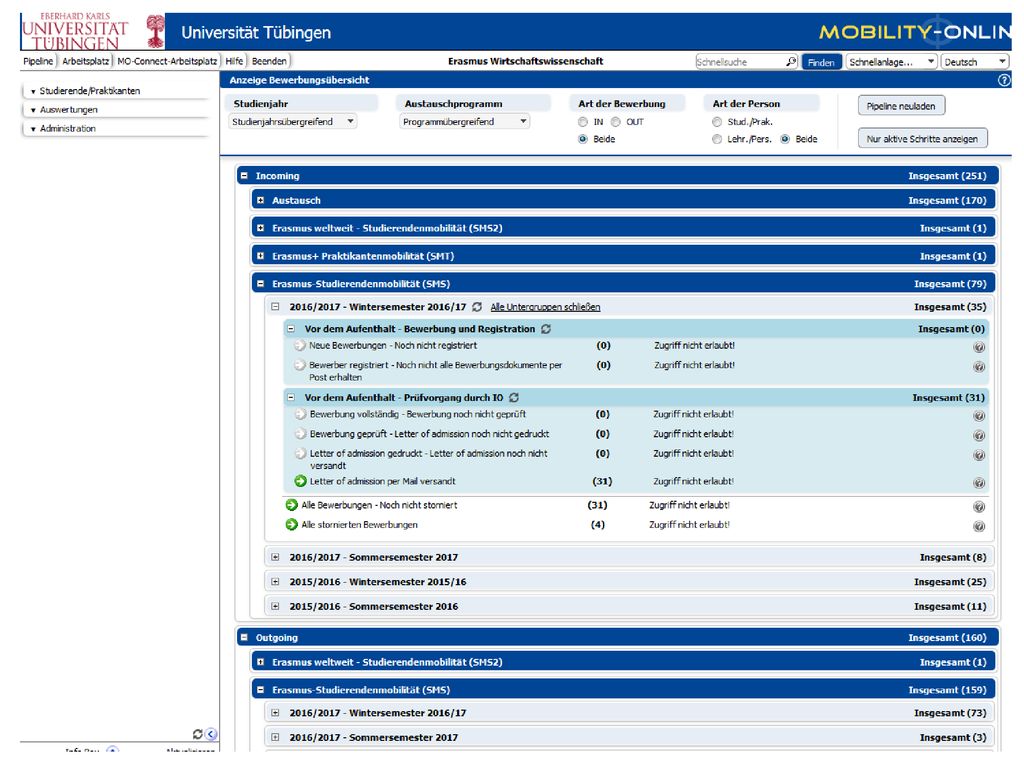Image resolution: width=1024 pixels, height=768 pixels.
Task: Select Beide under Art der Bewerbung
Action: (x=583, y=139)
